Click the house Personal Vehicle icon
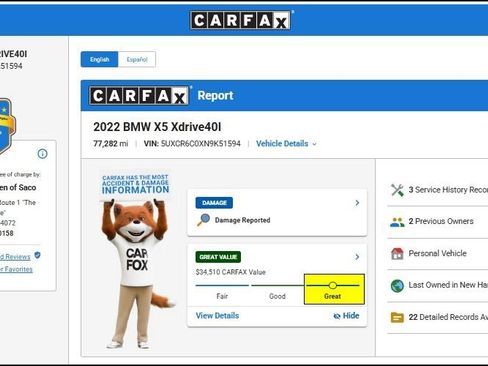Screen dimensions: 488x366 point(397,254)
